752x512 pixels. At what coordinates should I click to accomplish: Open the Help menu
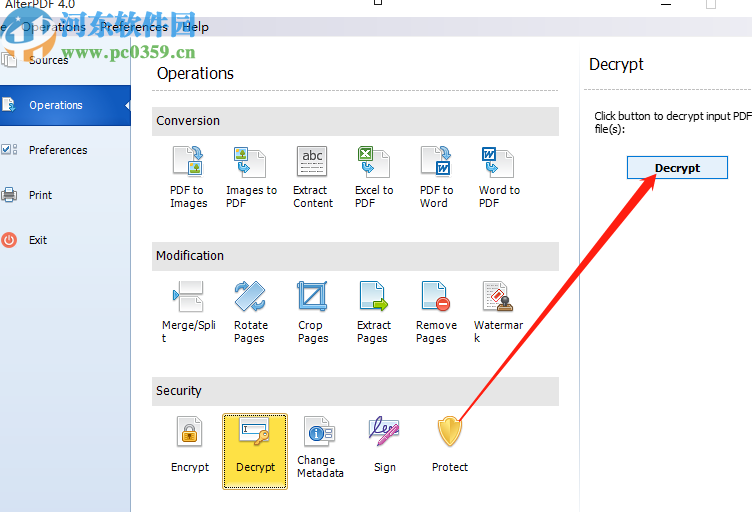(195, 27)
